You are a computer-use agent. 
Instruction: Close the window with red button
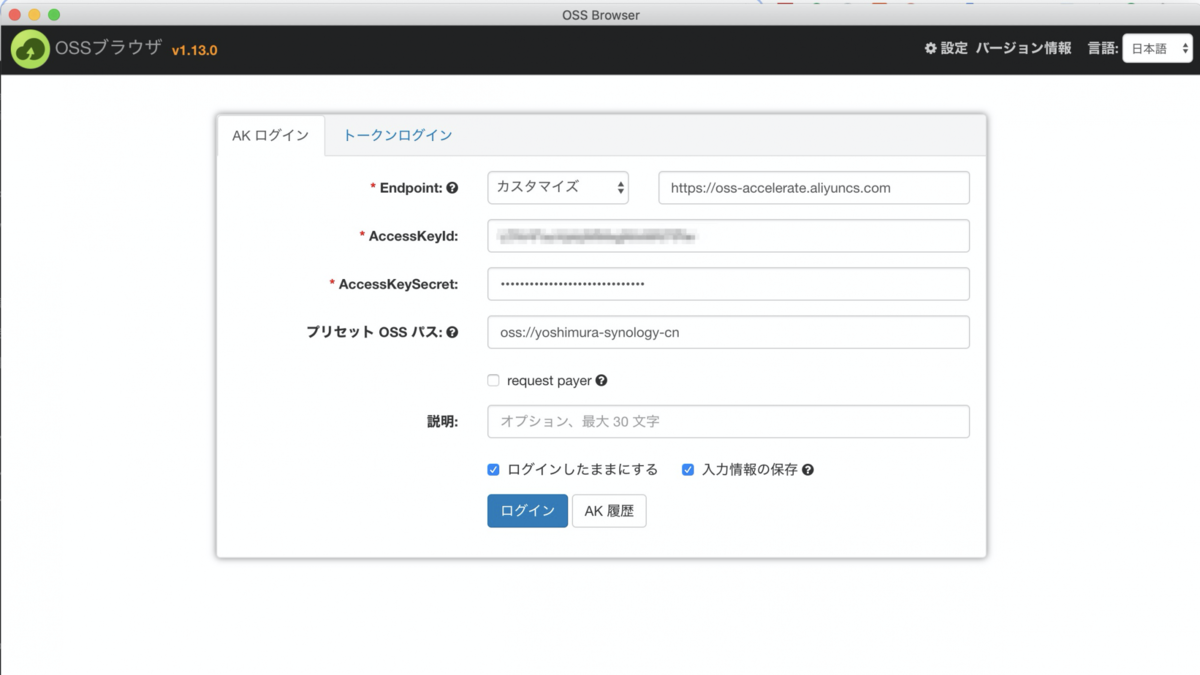[14, 15]
